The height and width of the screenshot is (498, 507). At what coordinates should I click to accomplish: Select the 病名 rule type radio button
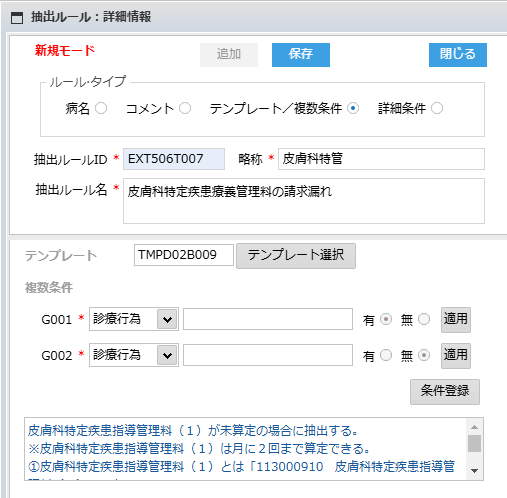click(101, 108)
